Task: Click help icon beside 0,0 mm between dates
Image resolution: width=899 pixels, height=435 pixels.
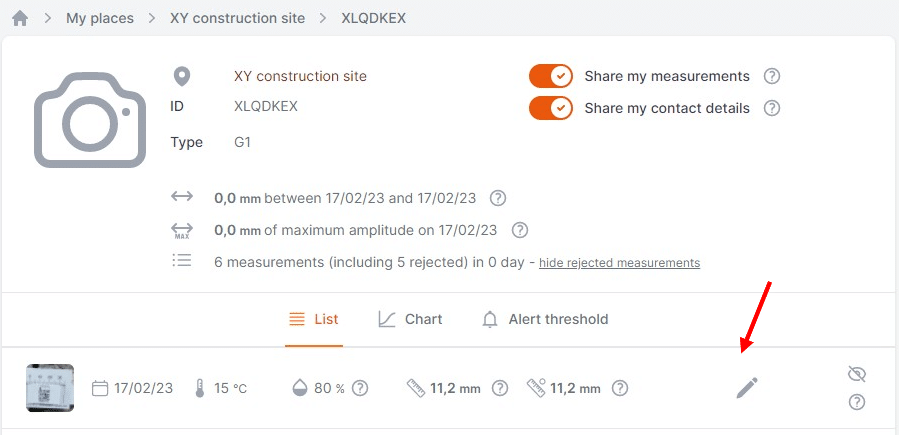Action: click(498, 198)
